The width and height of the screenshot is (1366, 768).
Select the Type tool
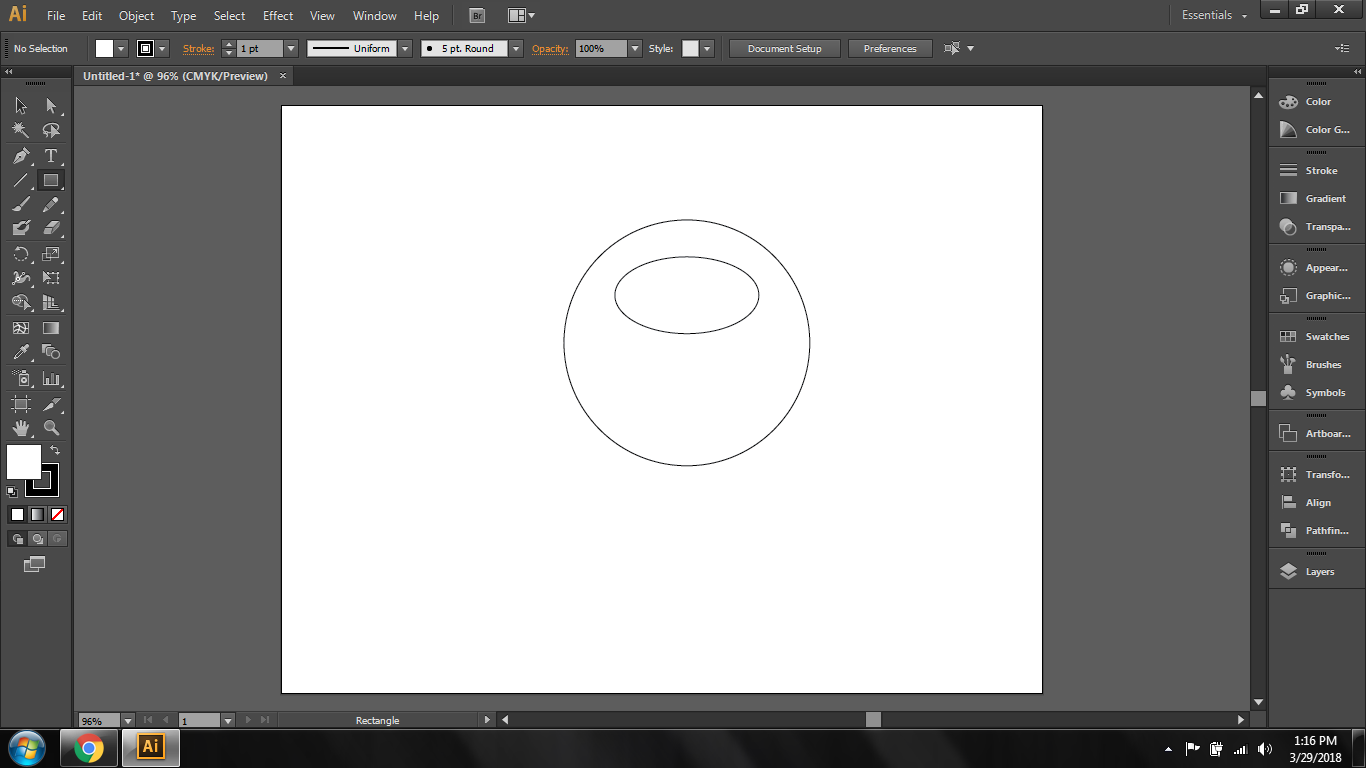51,156
